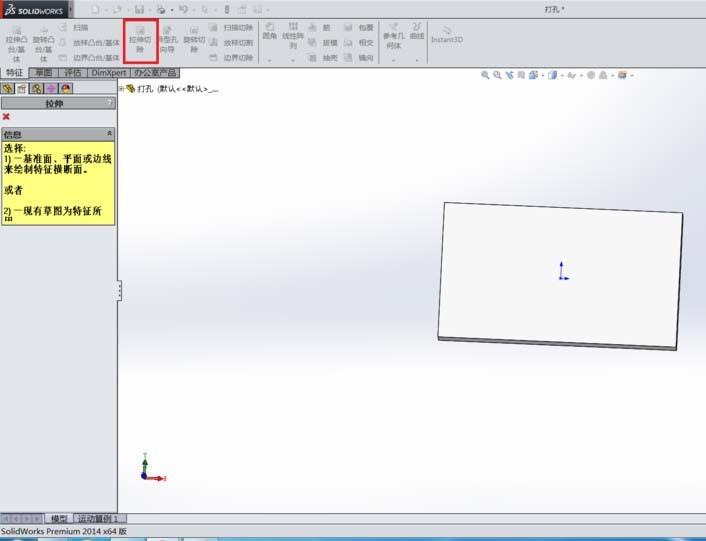
Task: Click the 旋转凸台/基体 revolve boss tool
Action: (x=44, y=44)
